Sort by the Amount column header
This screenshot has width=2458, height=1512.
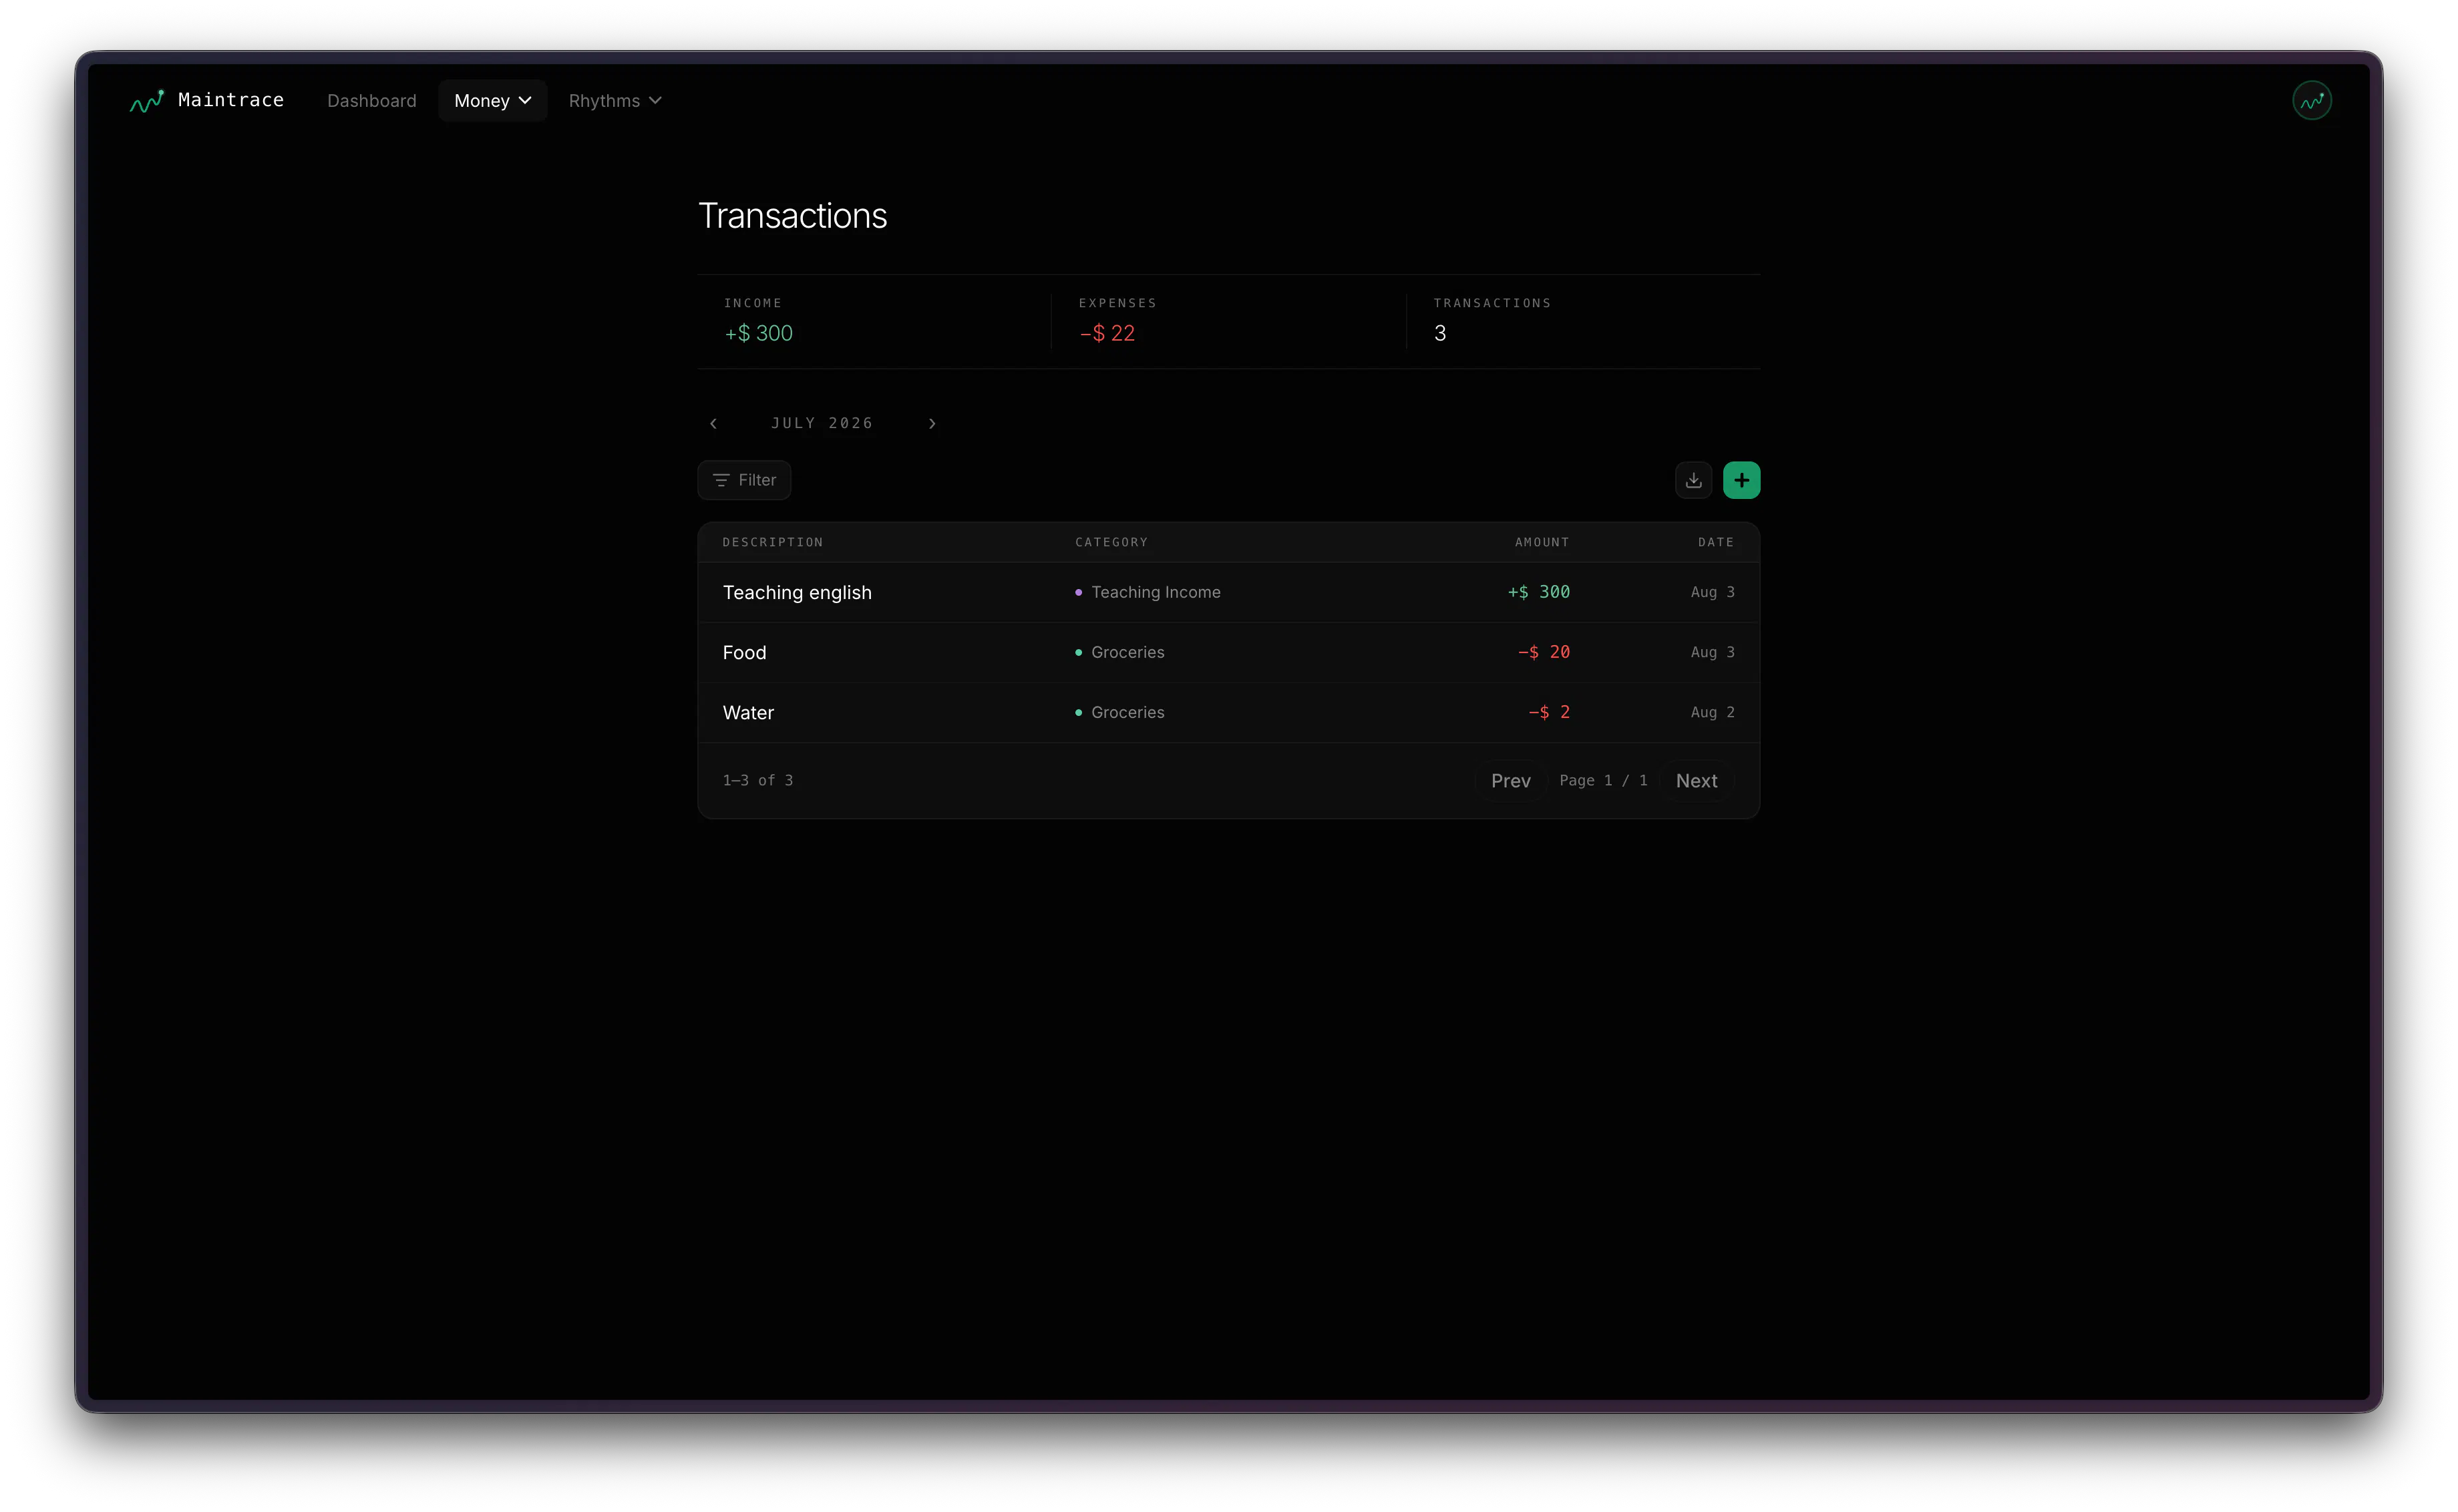1541,542
